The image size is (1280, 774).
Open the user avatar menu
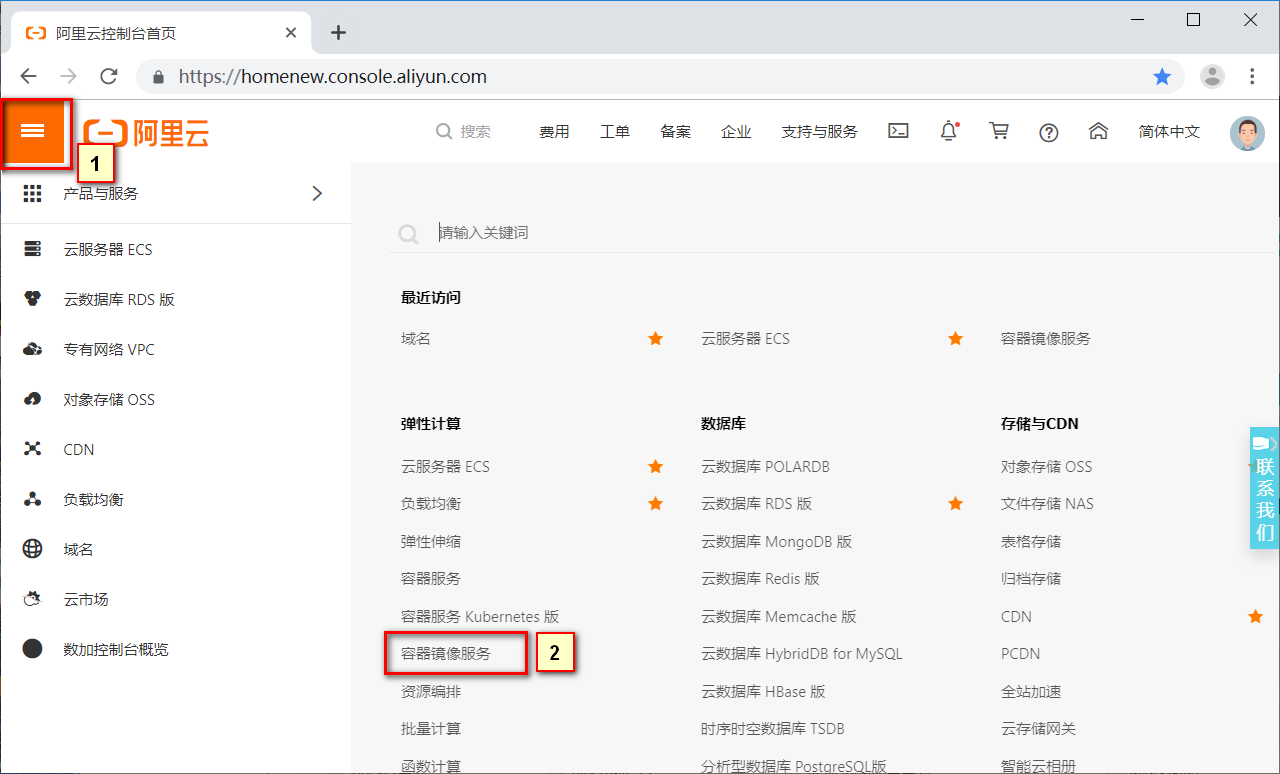[1246, 131]
